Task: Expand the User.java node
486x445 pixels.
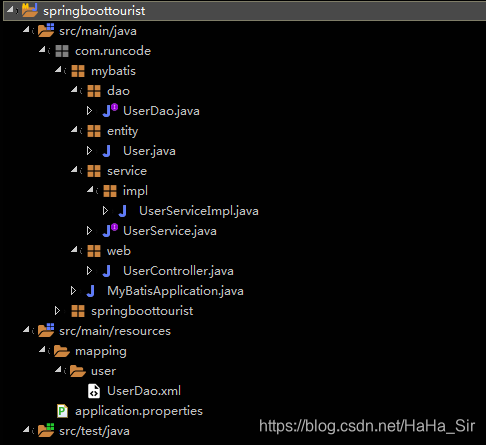Action: coord(89,151)
